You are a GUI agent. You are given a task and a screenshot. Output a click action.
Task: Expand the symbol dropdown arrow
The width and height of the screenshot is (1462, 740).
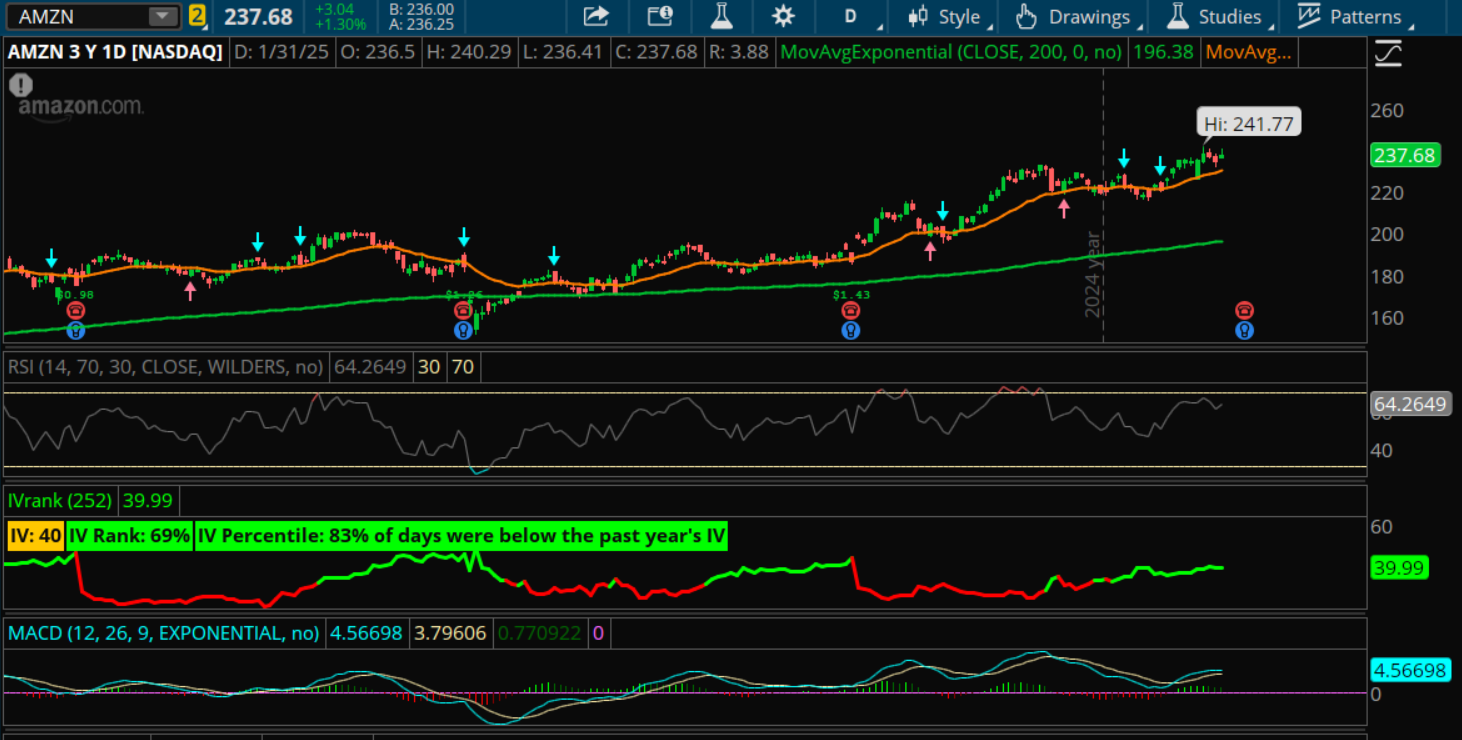(x=161, y=16)
